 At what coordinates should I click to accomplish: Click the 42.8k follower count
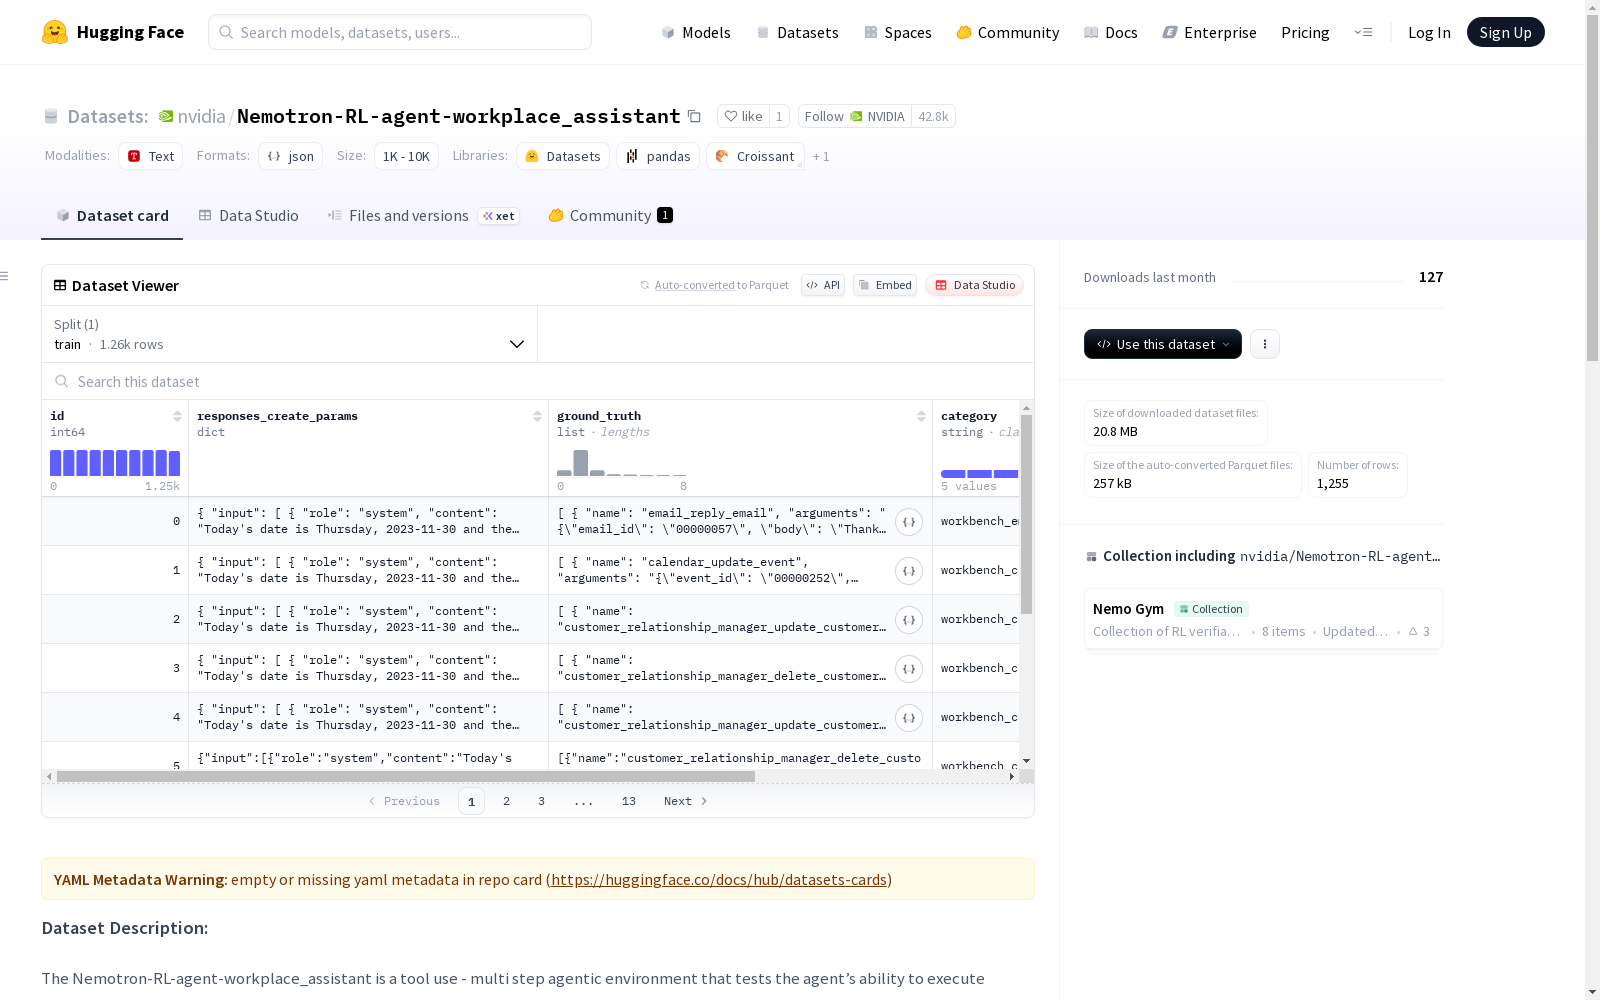(x=933, y=116)
